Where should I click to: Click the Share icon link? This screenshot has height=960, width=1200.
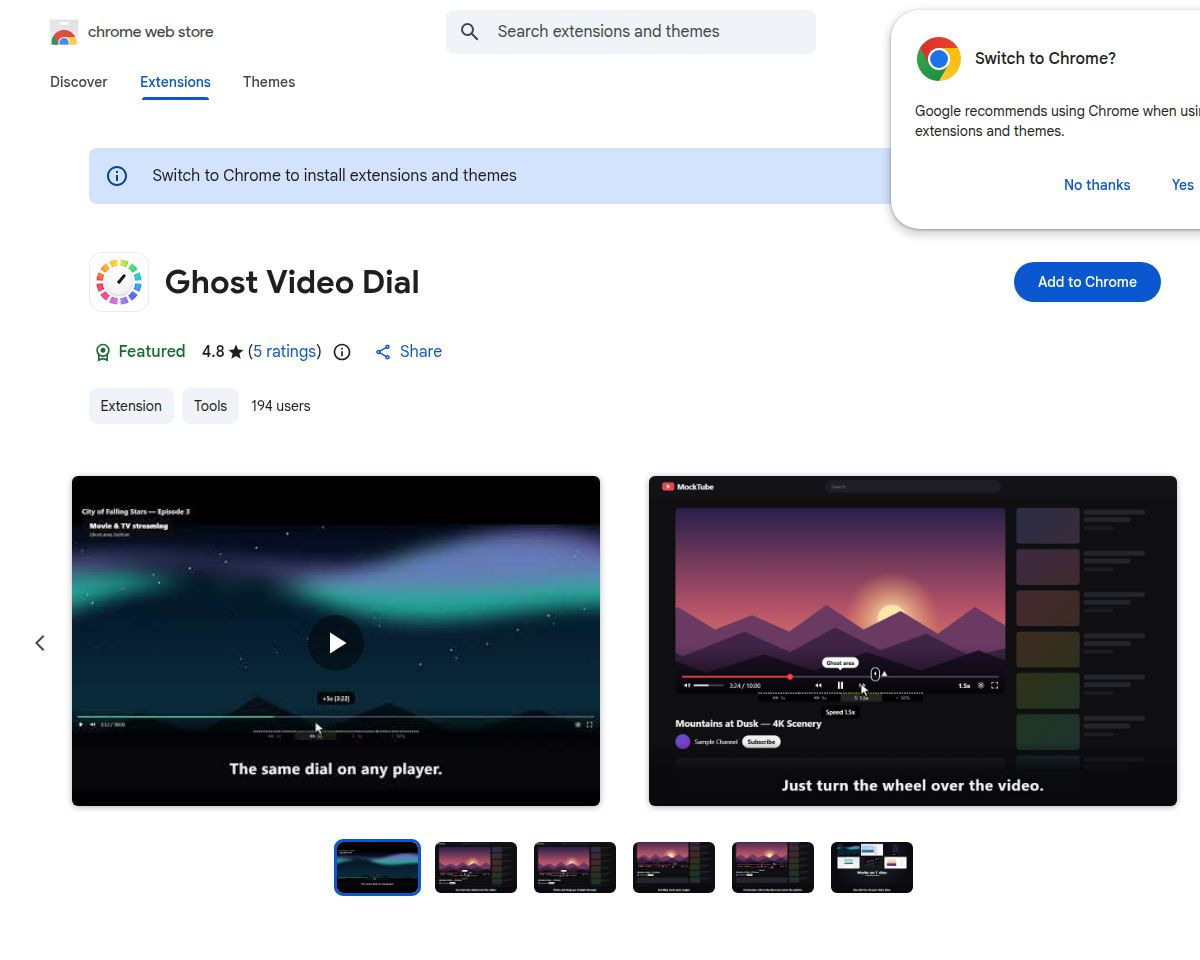pyautogui.click(x=408, y=351)
